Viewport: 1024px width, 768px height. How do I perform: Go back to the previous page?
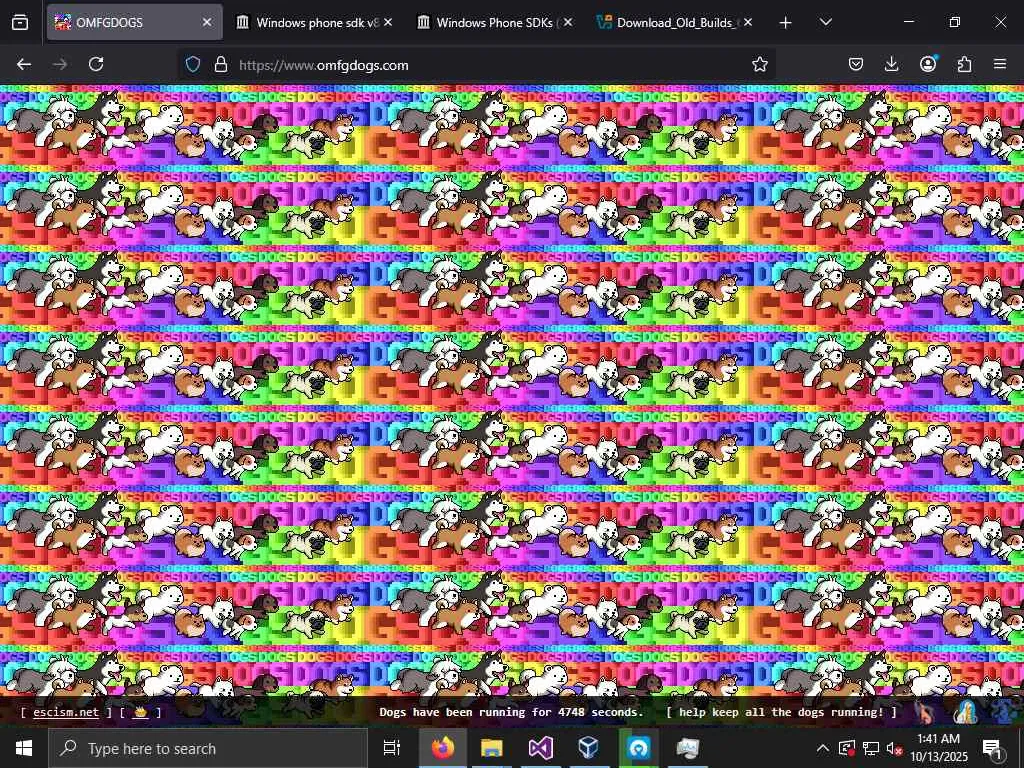coord(24,64)
